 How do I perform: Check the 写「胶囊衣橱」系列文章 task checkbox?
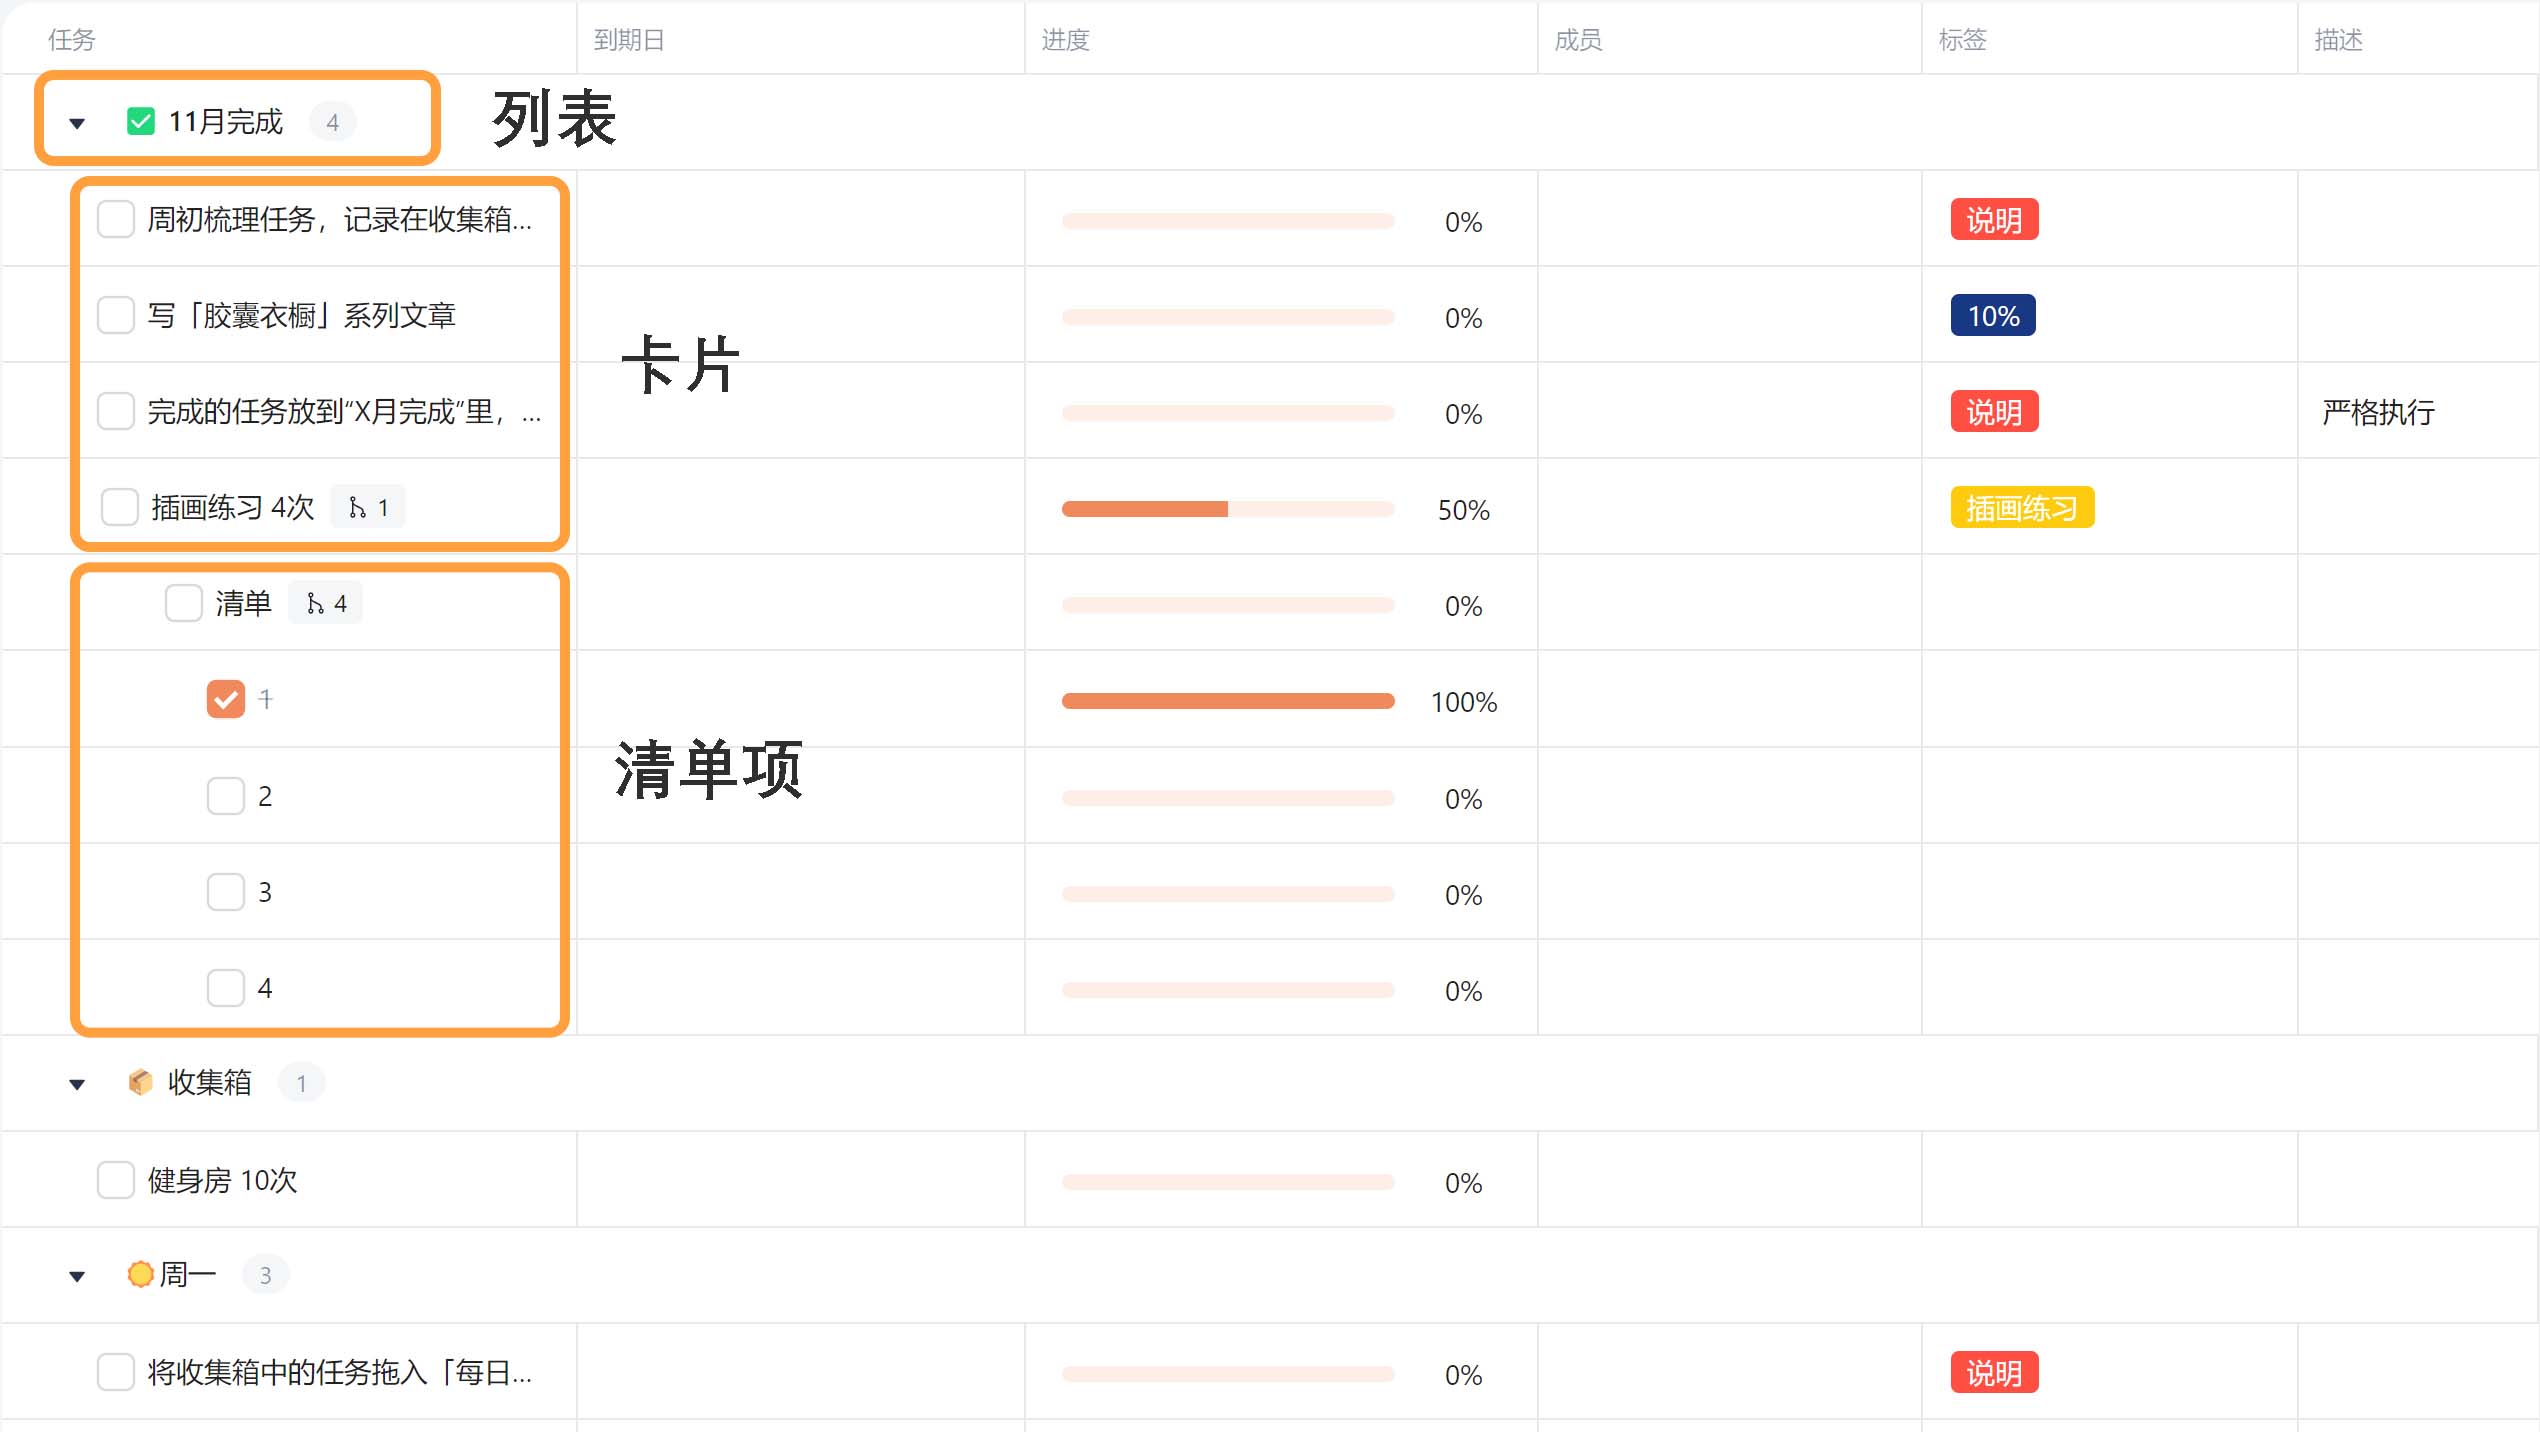(x=116, y=315)
